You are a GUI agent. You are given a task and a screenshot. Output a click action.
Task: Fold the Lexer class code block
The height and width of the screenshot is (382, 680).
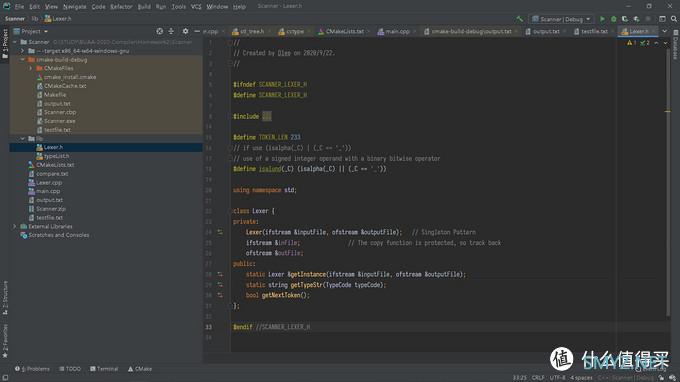pyautogui.click(x=230, y=211)
